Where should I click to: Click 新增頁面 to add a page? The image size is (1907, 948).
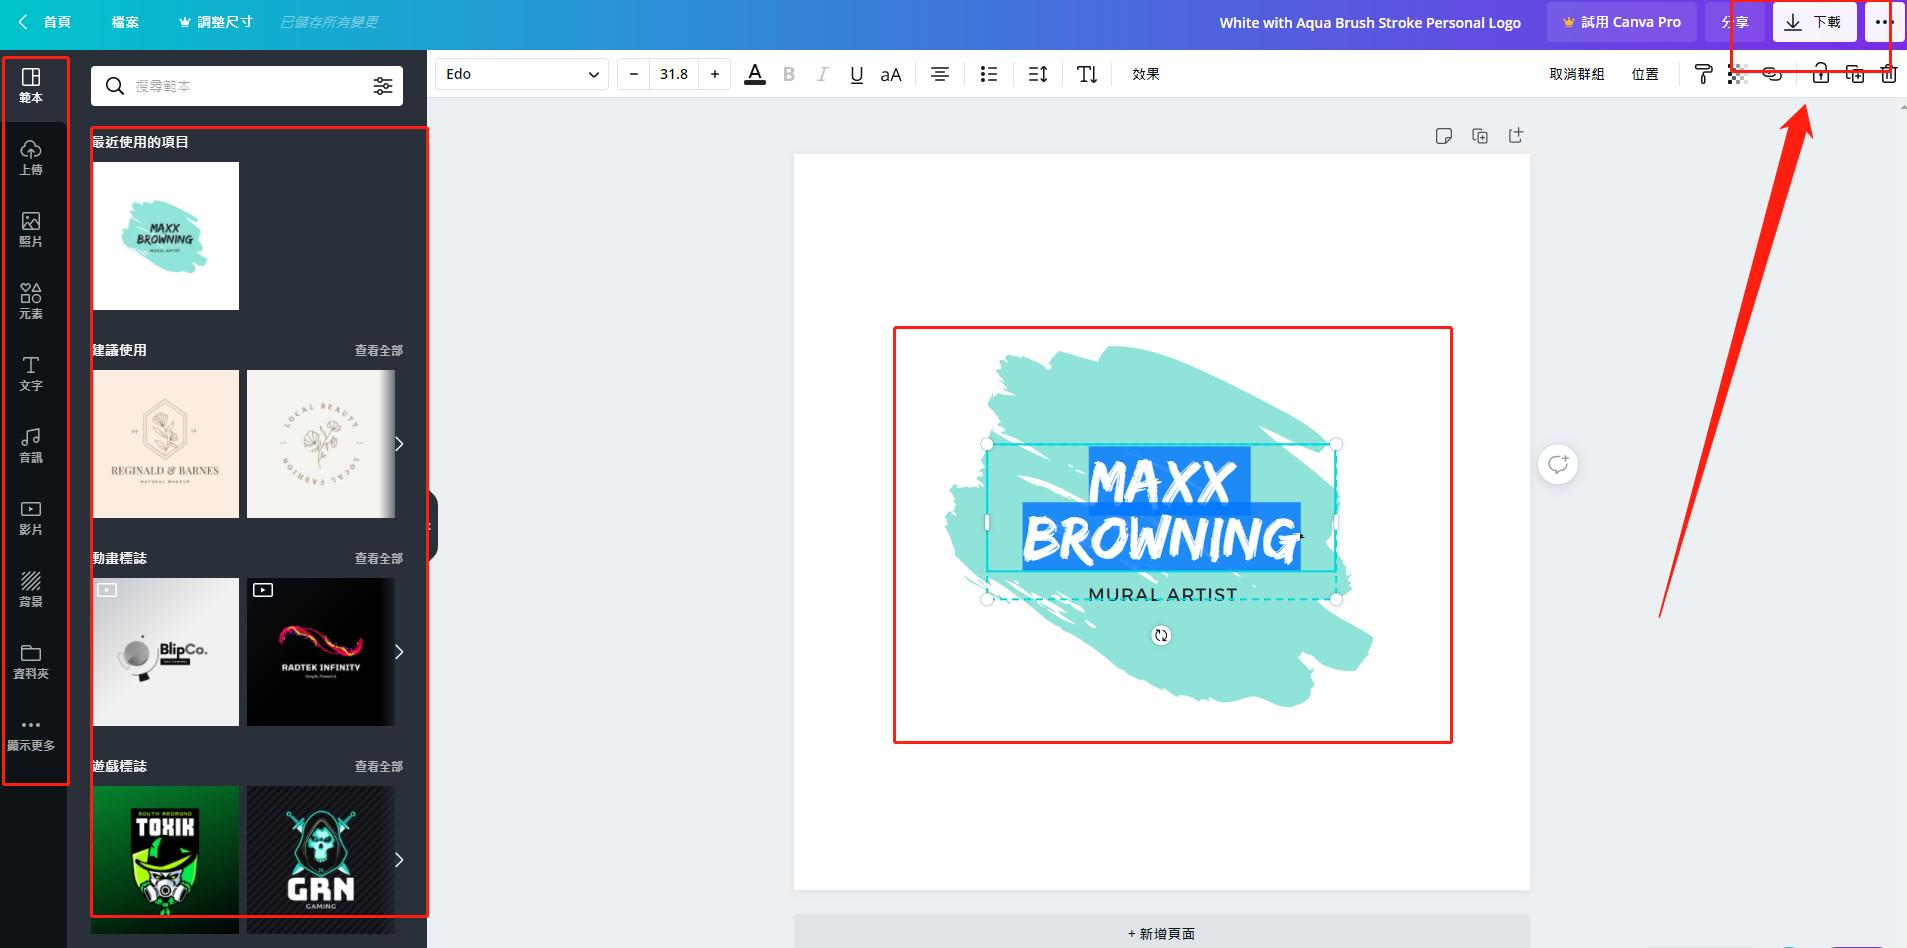pos(1161,933)
